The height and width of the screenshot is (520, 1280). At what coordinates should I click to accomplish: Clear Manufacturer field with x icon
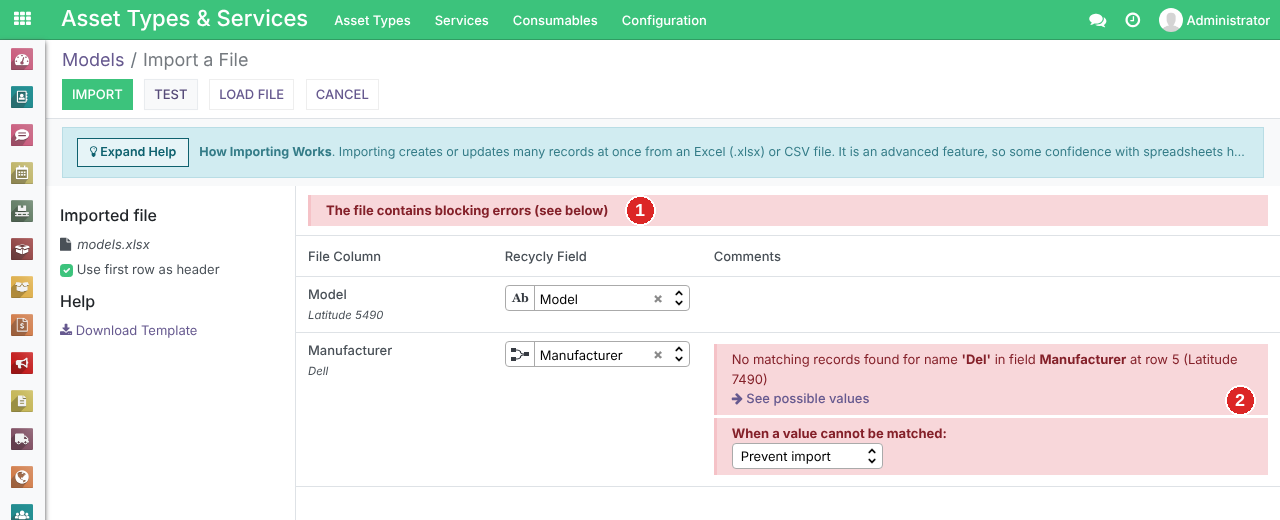(x=658, y=355)
